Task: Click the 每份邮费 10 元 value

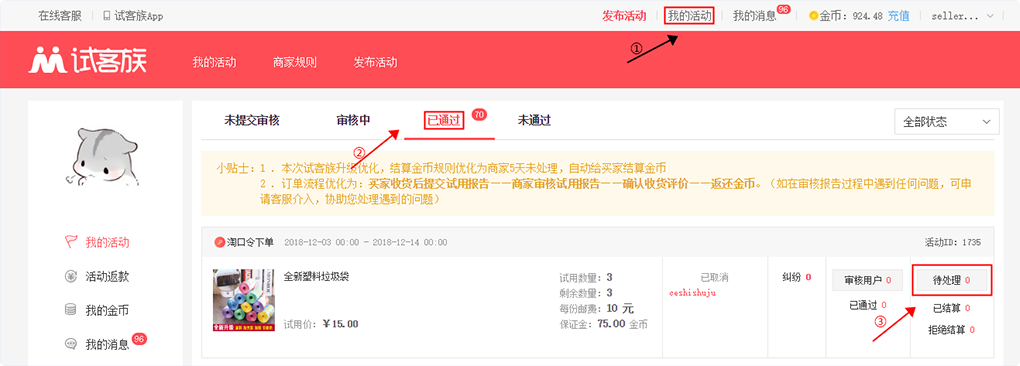Action: [596, 308]
